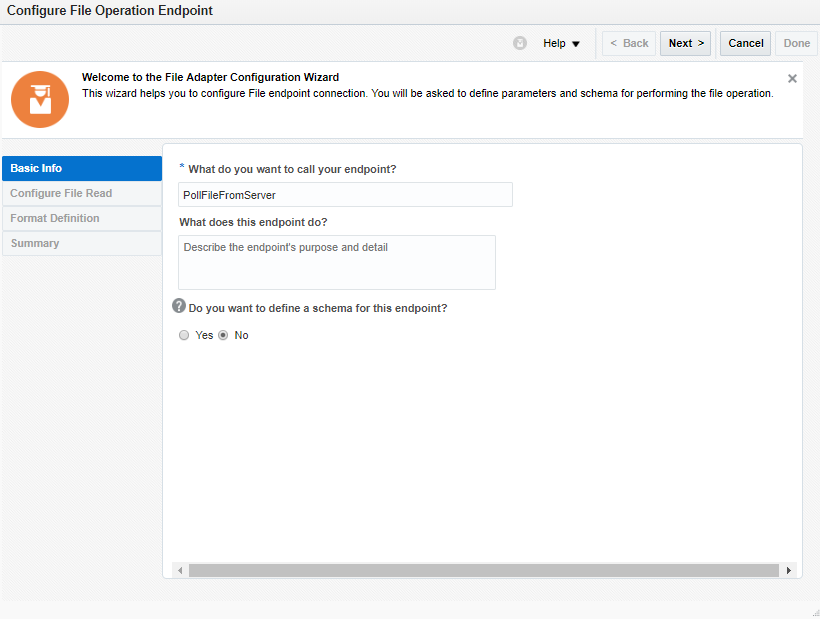Screen dimensions: 820x619
Task: Click the orange File Adapter wizard icon
Action: [40, 99]
